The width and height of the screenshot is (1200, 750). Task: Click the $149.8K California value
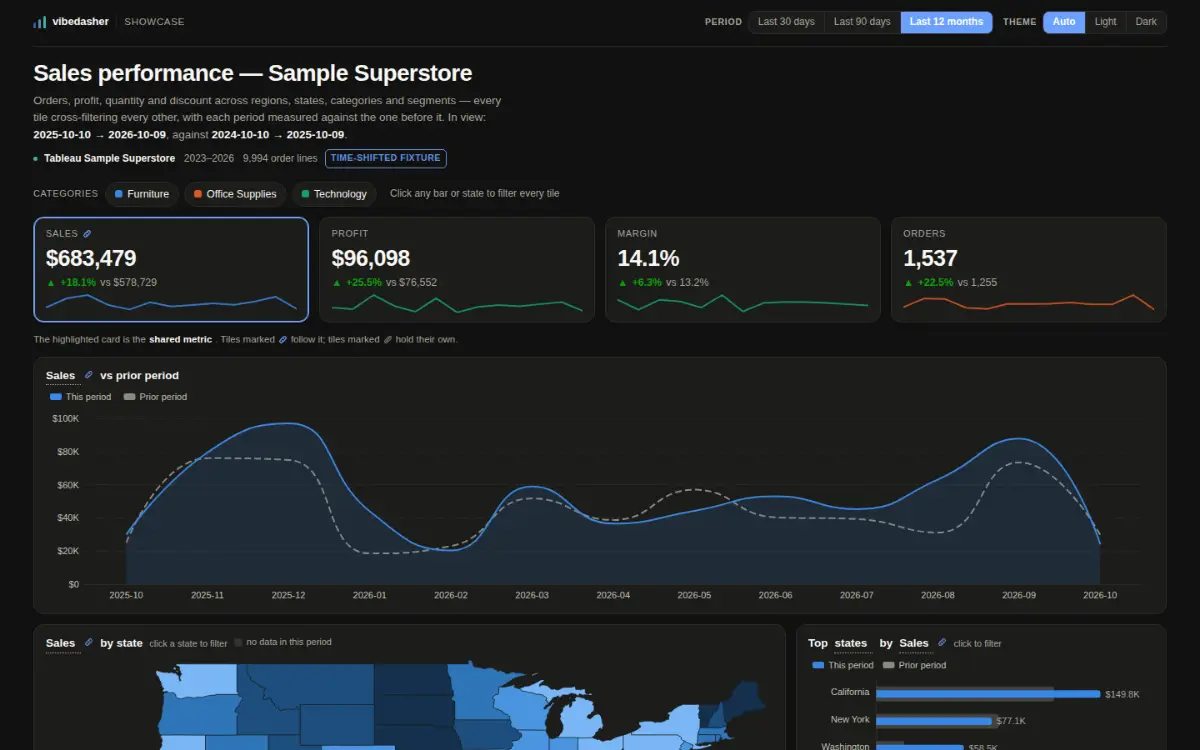click(x=1122, y=694)
